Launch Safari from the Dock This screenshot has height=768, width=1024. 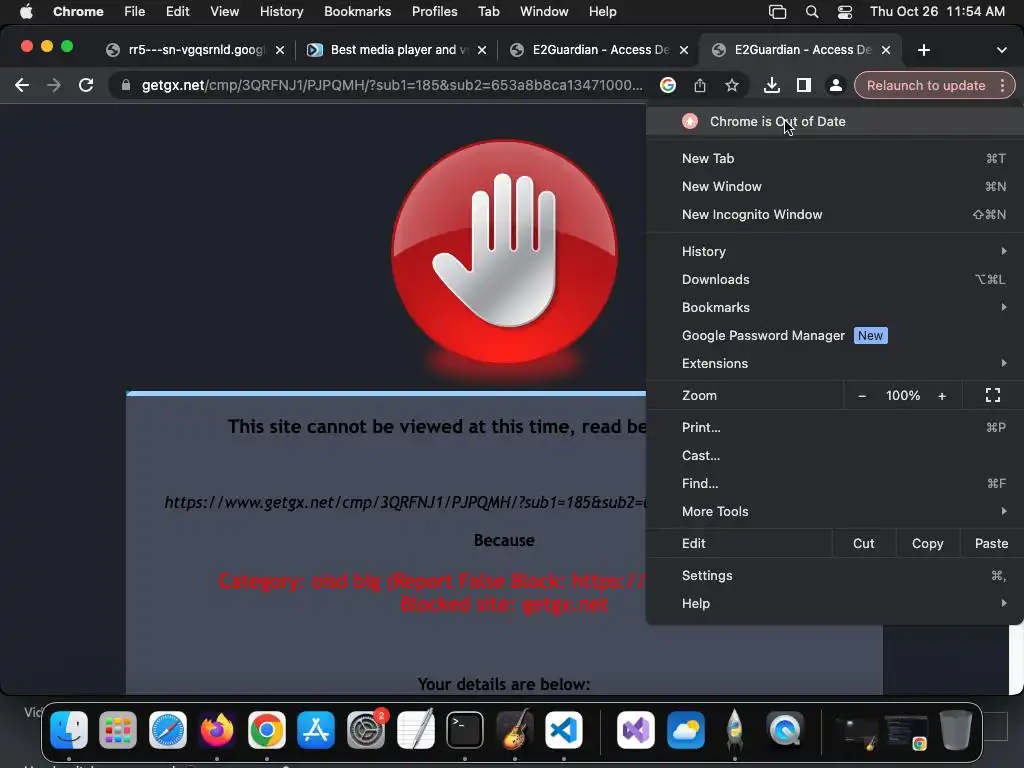pos(168,729)
